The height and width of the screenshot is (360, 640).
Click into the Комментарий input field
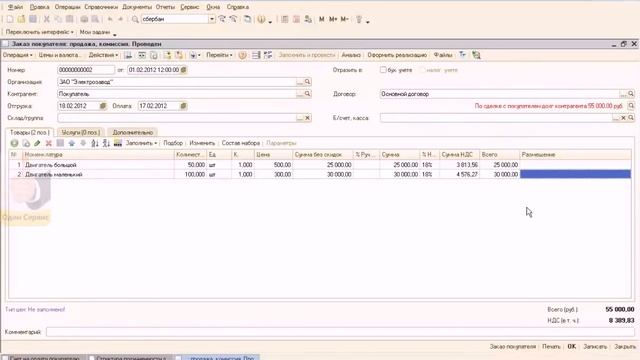tap(340, 332)
